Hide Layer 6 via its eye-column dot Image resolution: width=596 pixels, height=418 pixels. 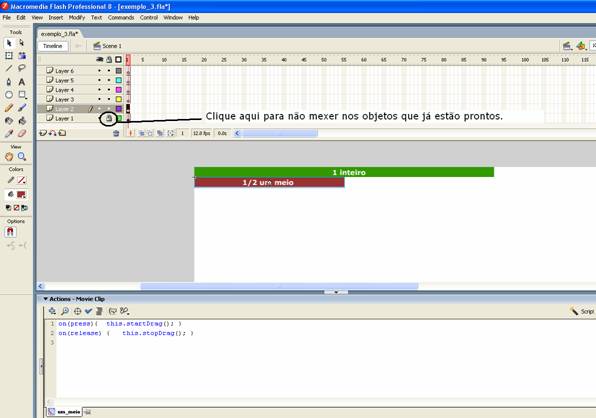pos(99,71)
